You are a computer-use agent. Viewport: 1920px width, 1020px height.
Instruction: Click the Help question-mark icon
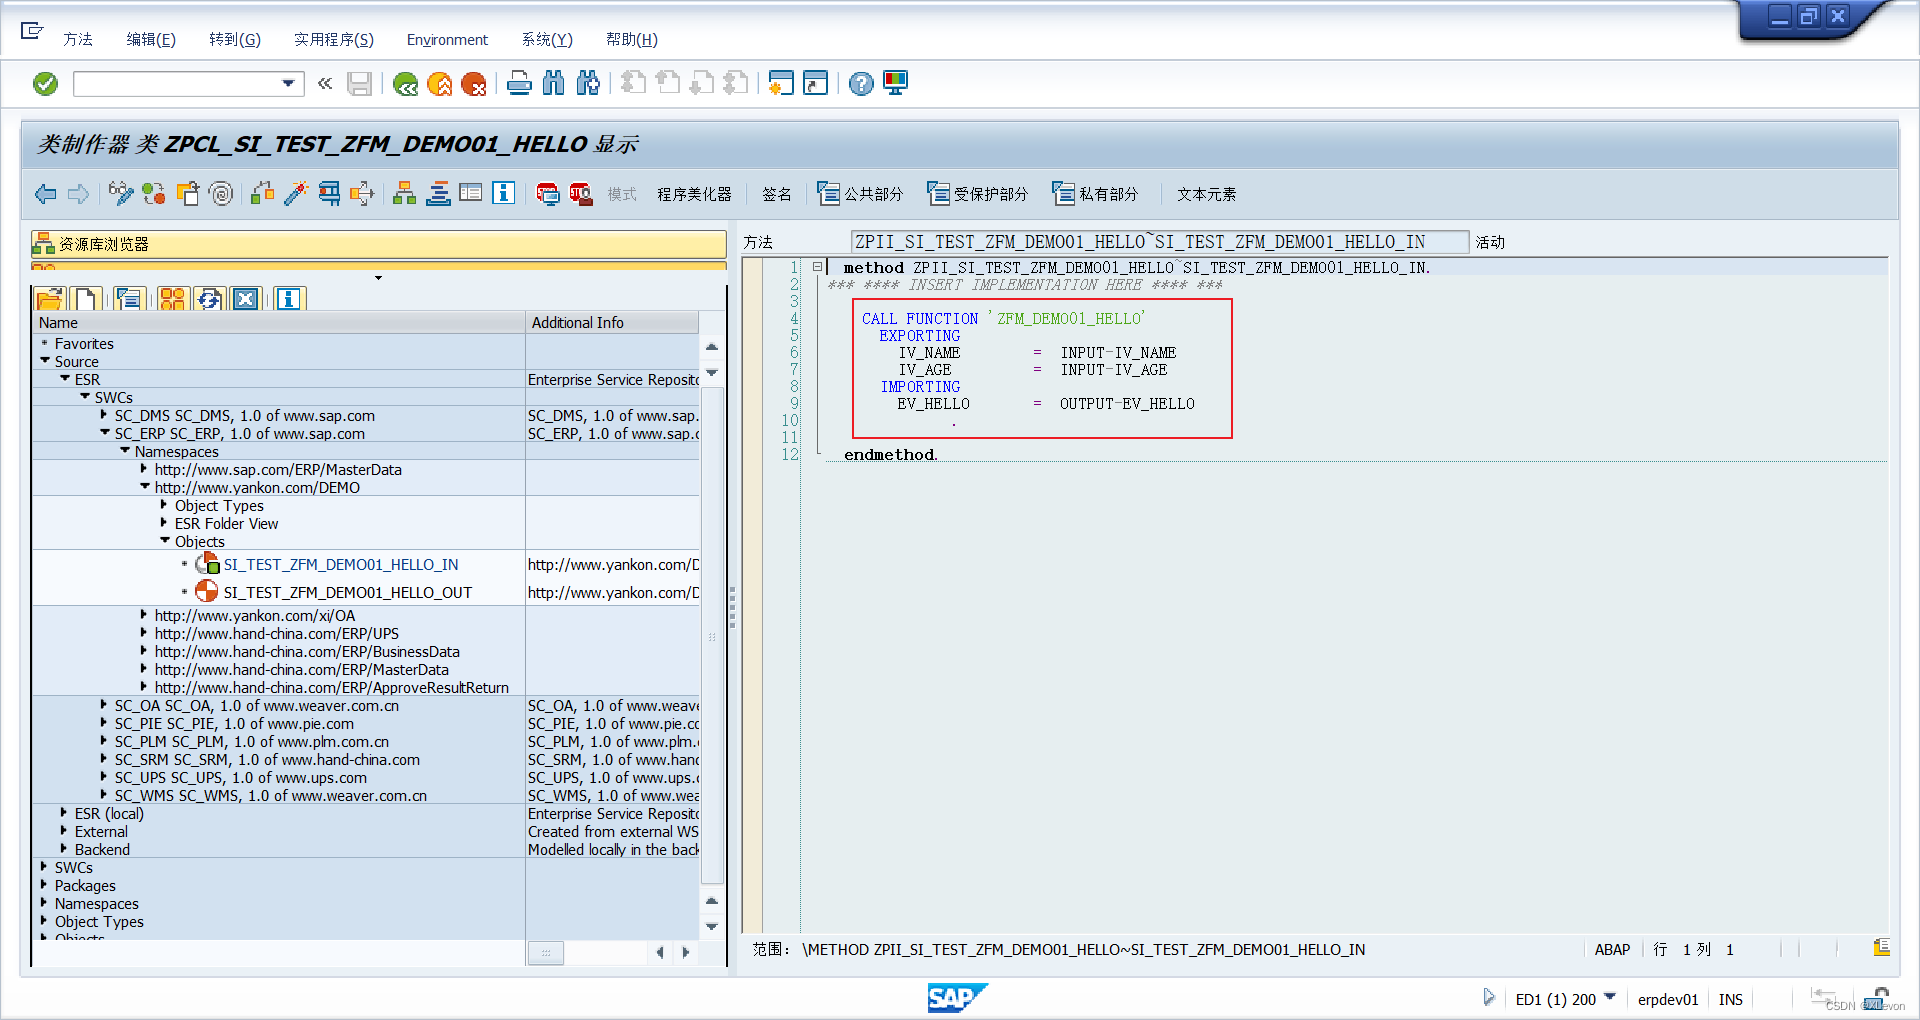tap(861, 83)
